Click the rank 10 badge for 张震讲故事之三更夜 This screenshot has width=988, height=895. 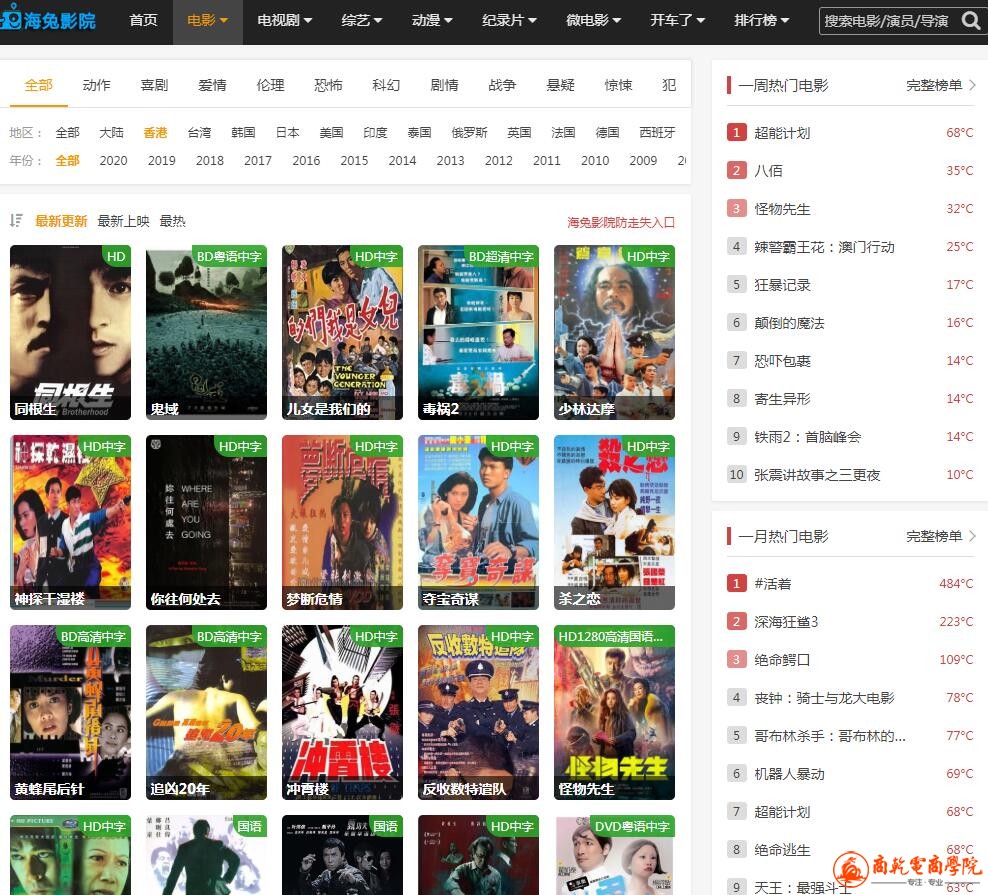[x=737, y=475]
